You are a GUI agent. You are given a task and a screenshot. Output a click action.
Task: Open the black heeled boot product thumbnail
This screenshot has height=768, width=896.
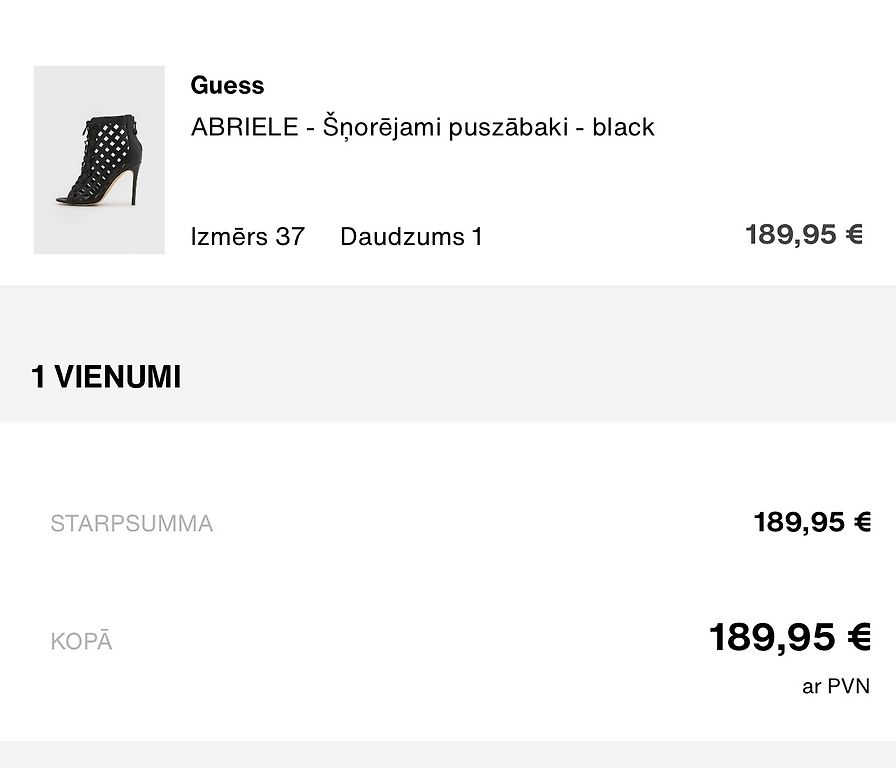point(99,159)
